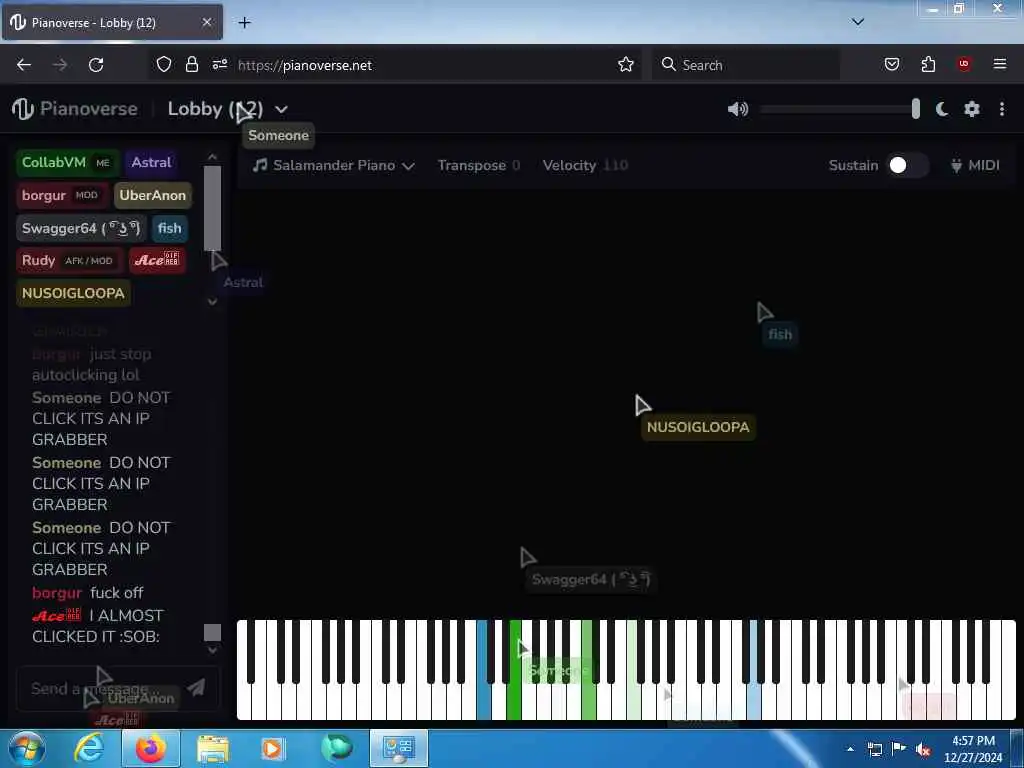1024x768 pixels.
Task: Open the Windows Start button
Action: tap(27, 748)
